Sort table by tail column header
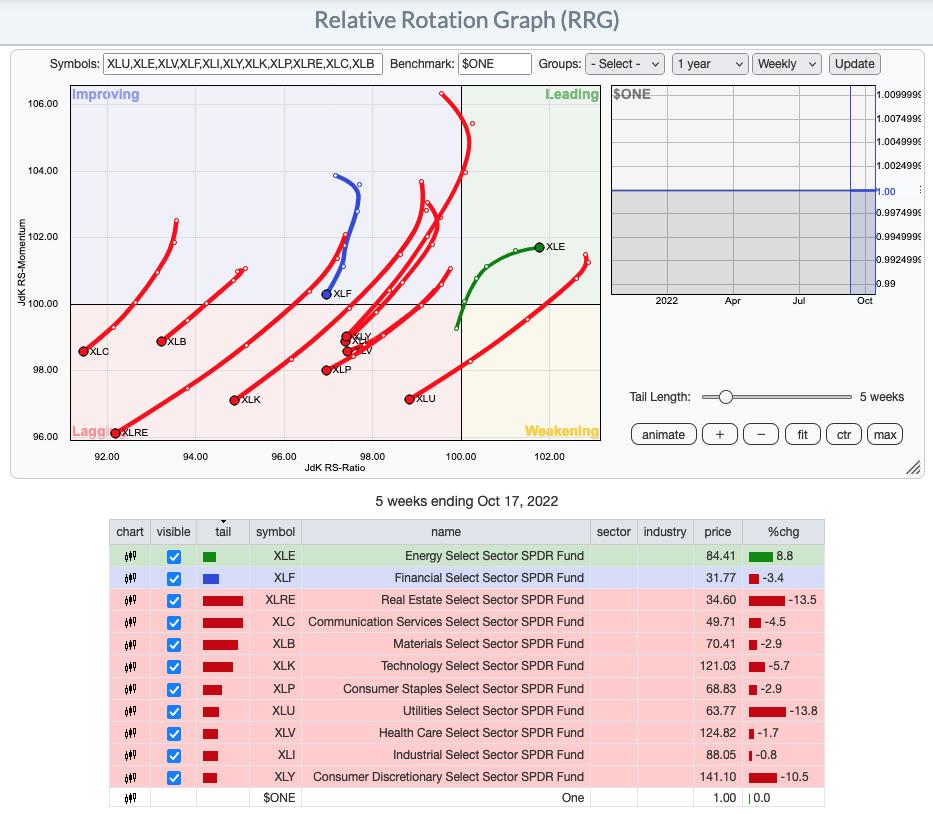Screen dimensions: 933x814 point(223,532)
